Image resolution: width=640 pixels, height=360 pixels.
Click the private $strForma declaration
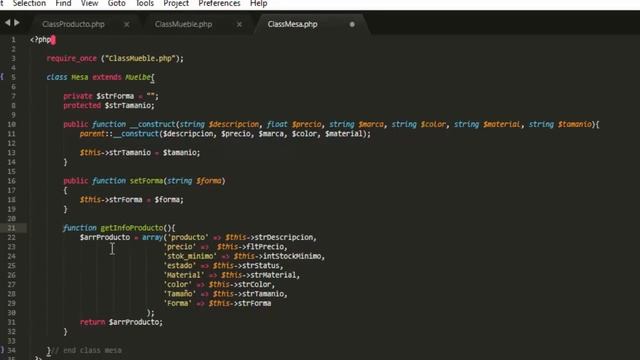click(111, 96)
